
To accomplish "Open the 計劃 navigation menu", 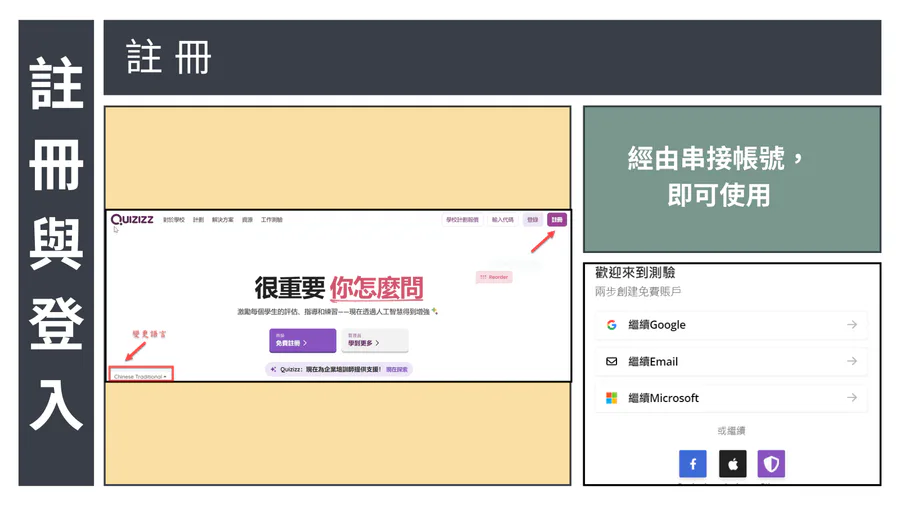I will coord(198,220).
